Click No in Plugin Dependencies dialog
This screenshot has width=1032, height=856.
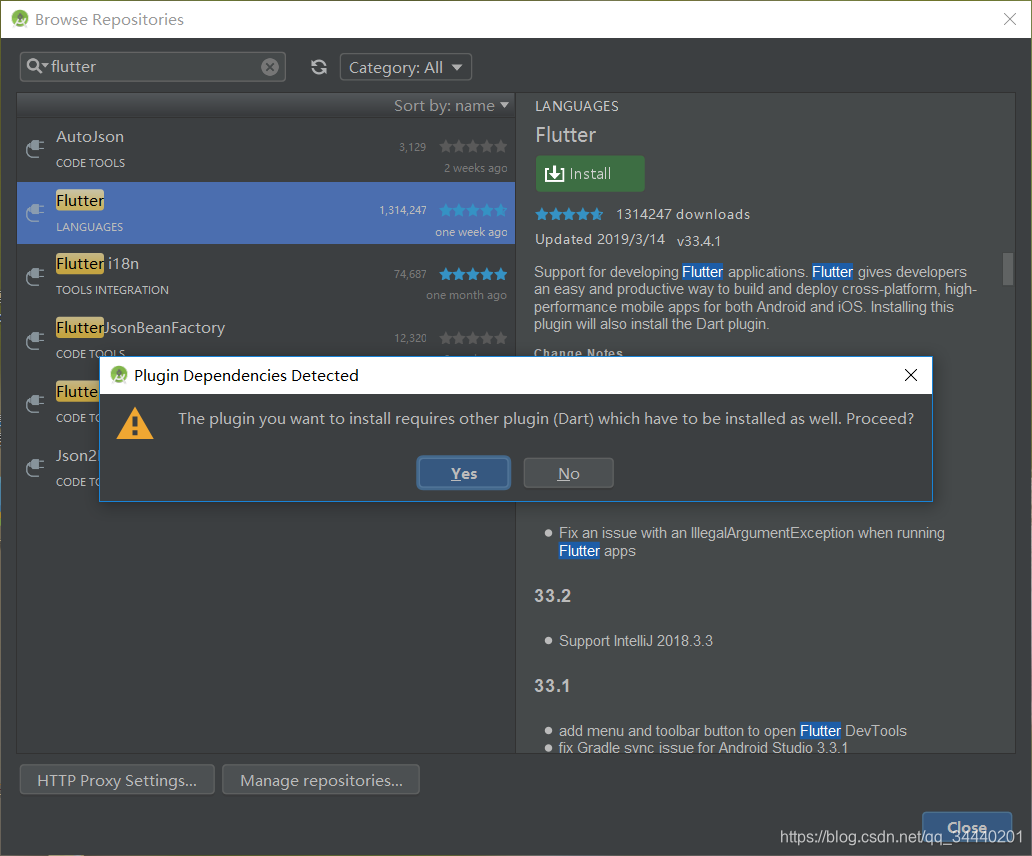tap(569, 473)
